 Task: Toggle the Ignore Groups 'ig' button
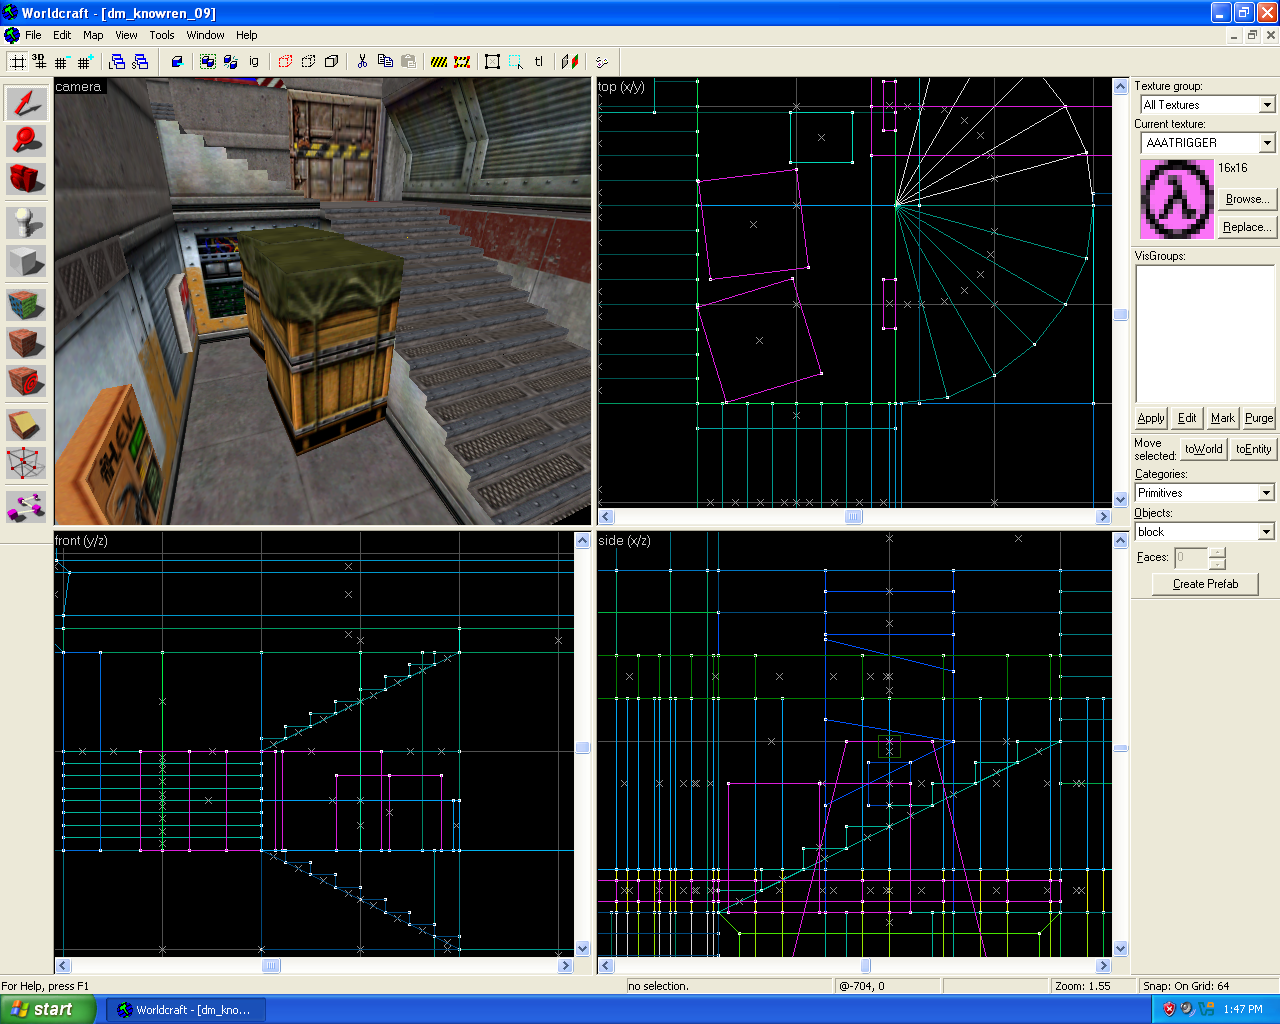pyautogui.click(x=254, y=61)
